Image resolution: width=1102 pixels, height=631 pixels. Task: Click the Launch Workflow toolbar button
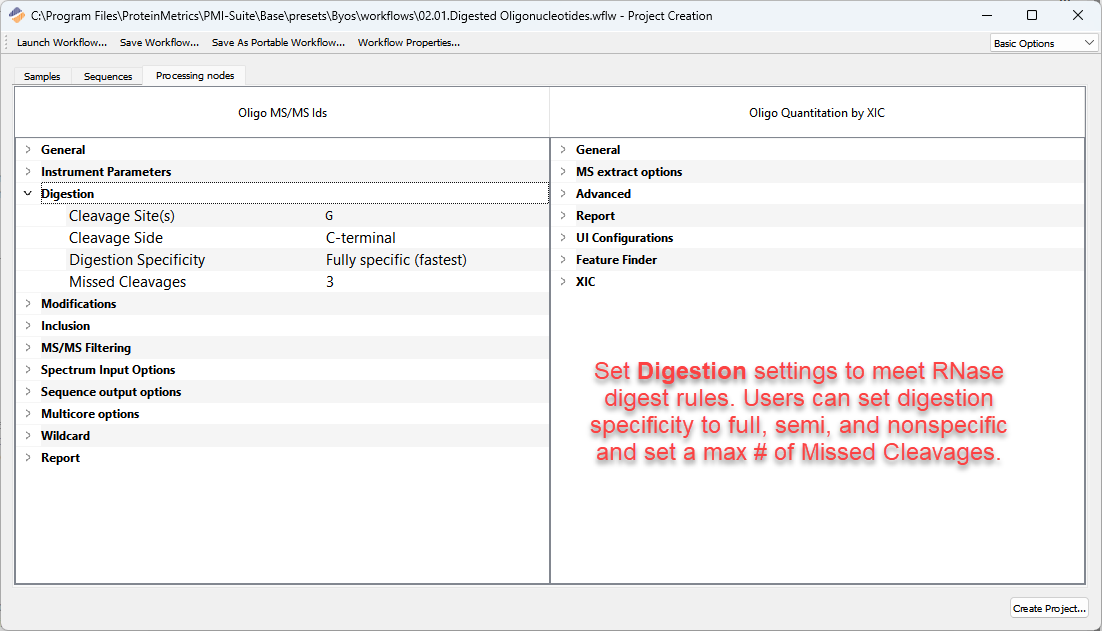(61, 43)
